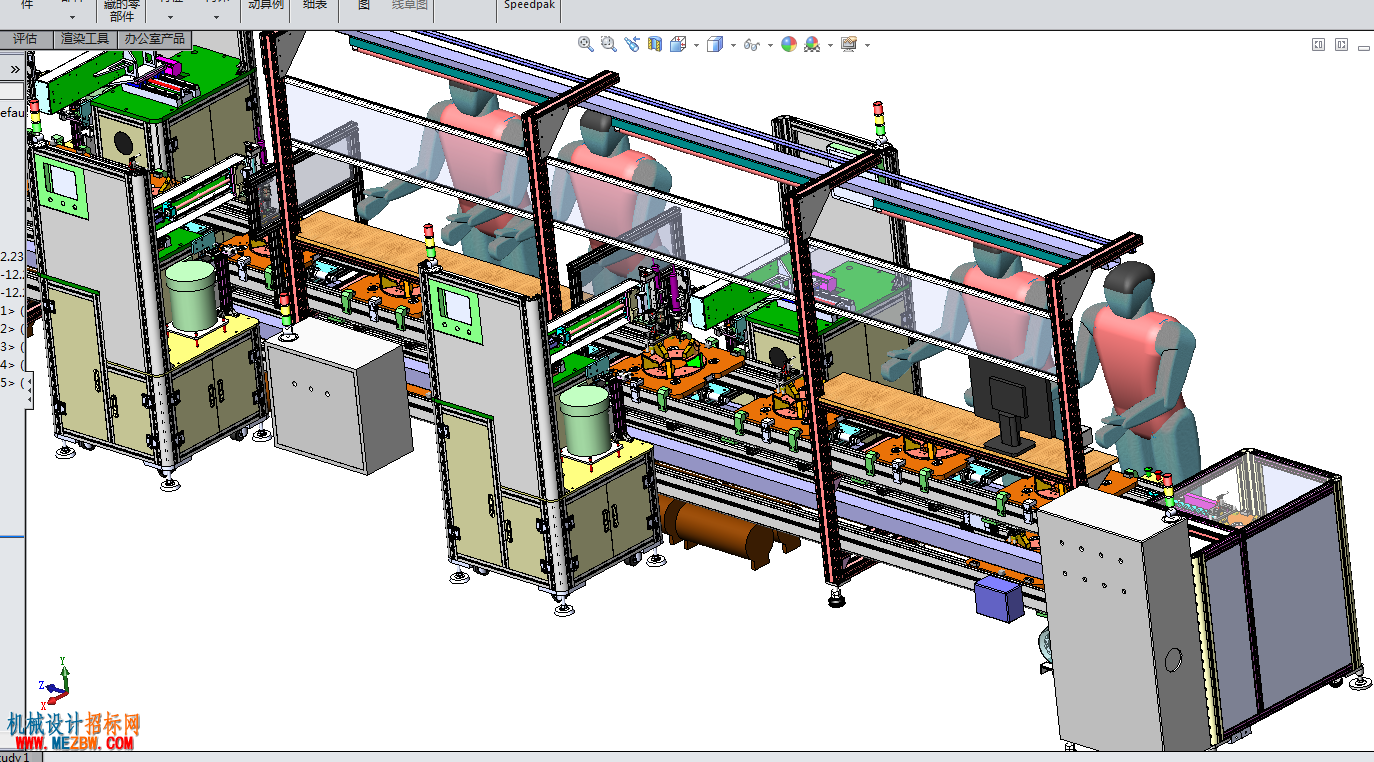Switch to the 渲染工具 tab
Image resolution: width=1374 pixels, height=762 pixels.
(x=85, y=39)
